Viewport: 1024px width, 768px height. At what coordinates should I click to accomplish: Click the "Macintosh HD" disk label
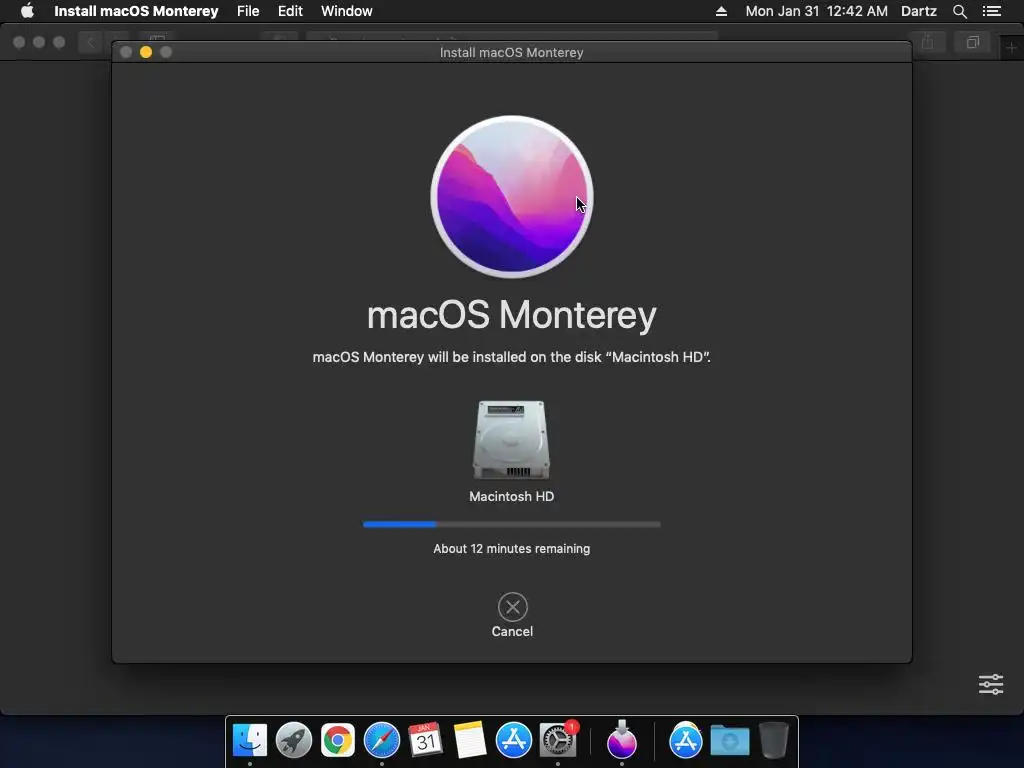[x=511, y=496]
